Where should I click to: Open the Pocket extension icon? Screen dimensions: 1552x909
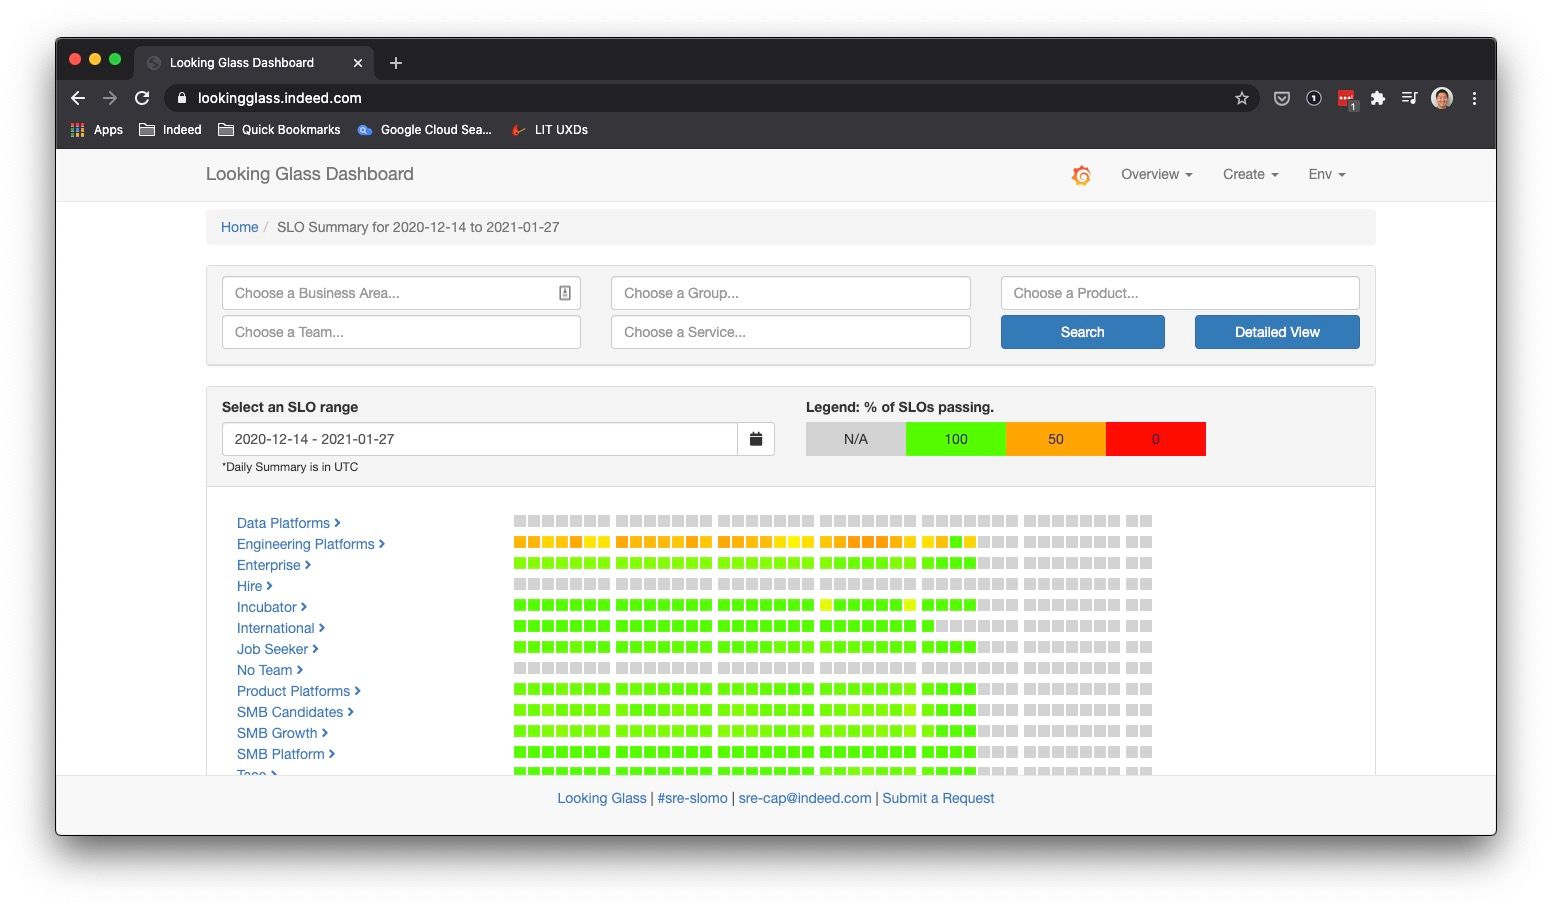pyautogui.click(x=1281, y=98)
